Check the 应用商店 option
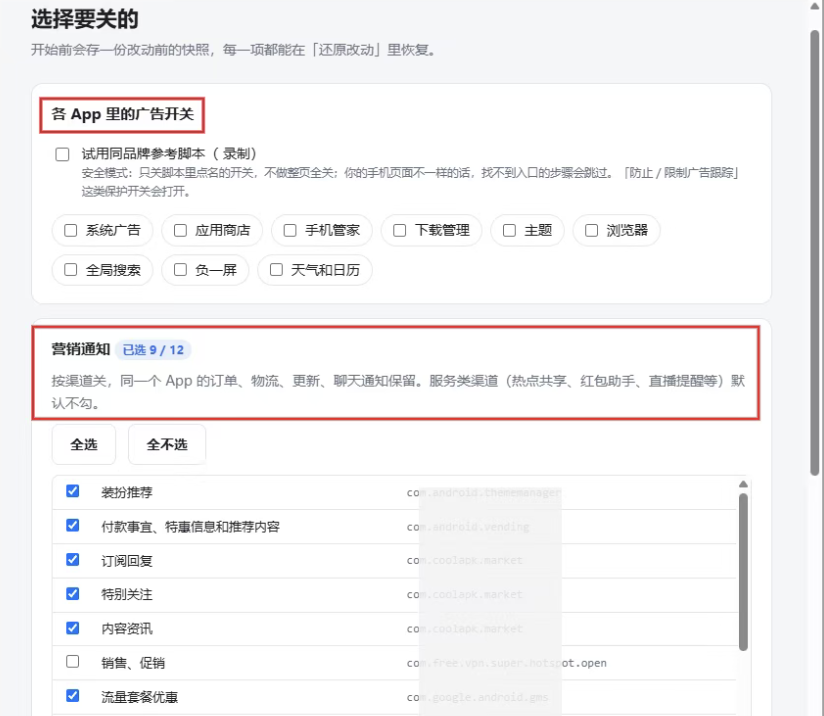This screenshot has width=824, height=716. click(180, 230)
